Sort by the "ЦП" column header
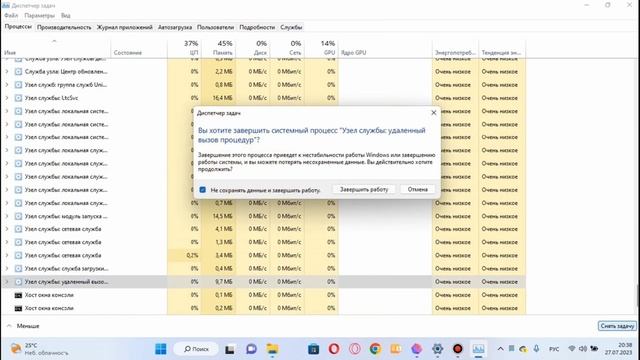640x360 pixels. pyautogui.click(x=184, y=48)
